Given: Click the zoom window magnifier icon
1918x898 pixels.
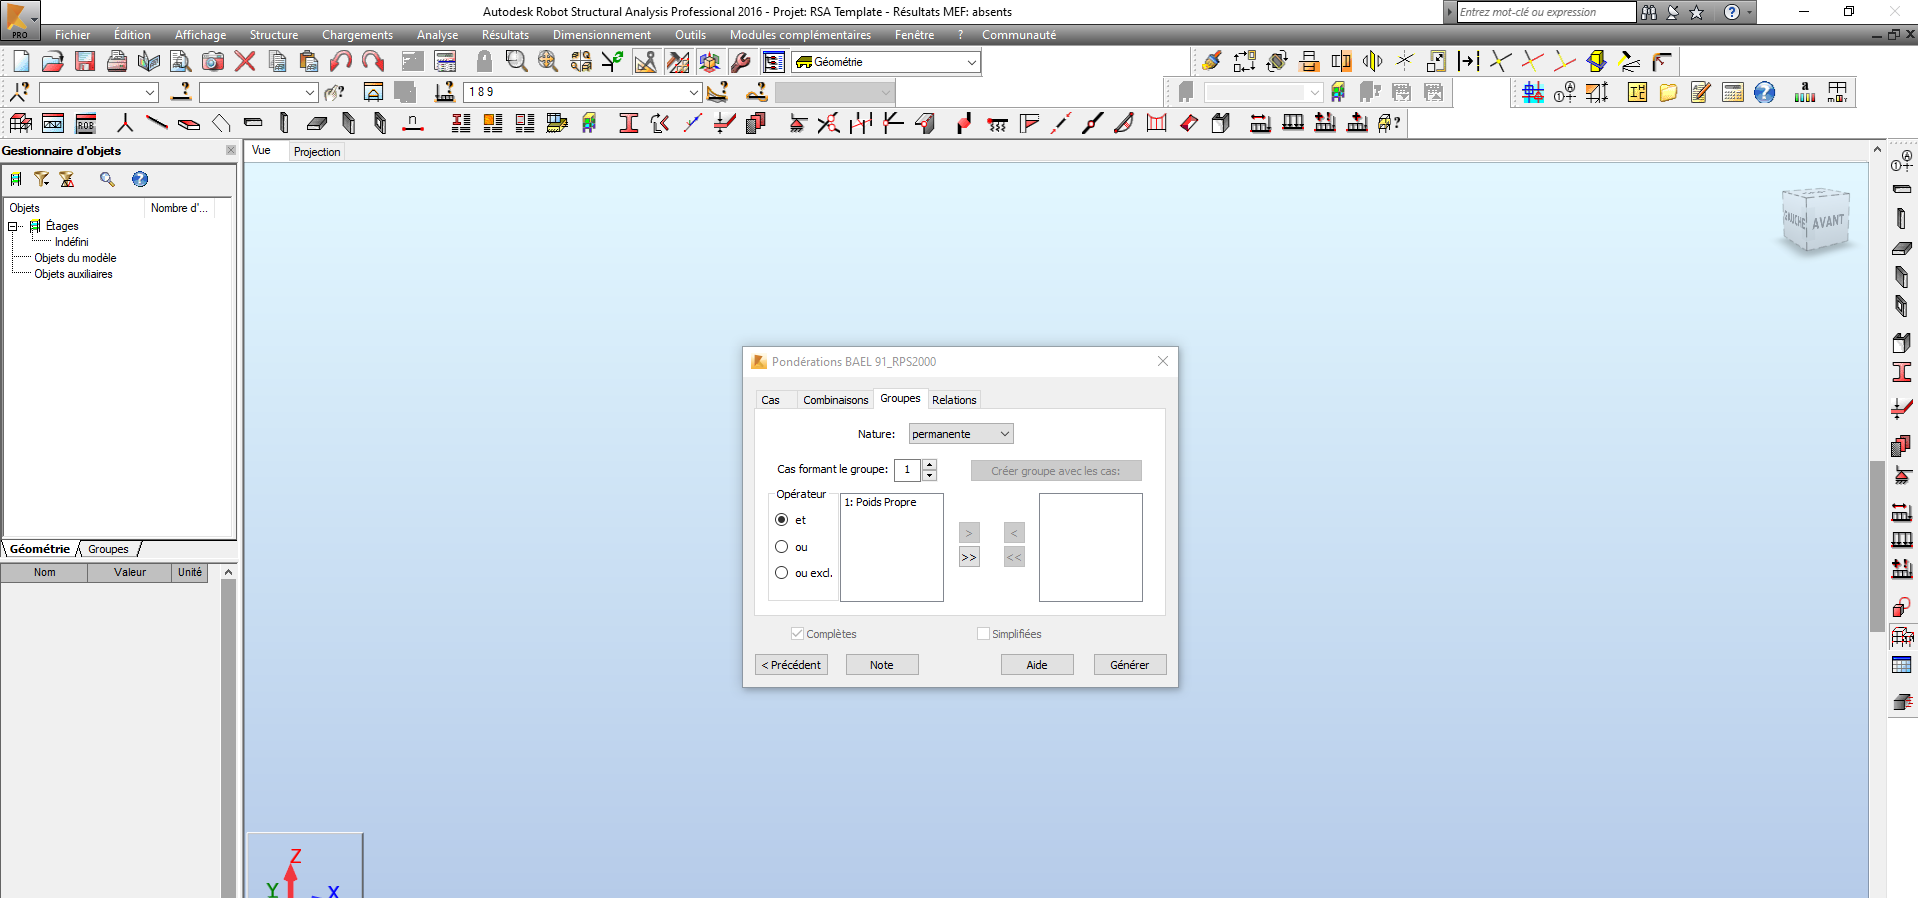Looking at the screenshot, I should tap(516, 61).
